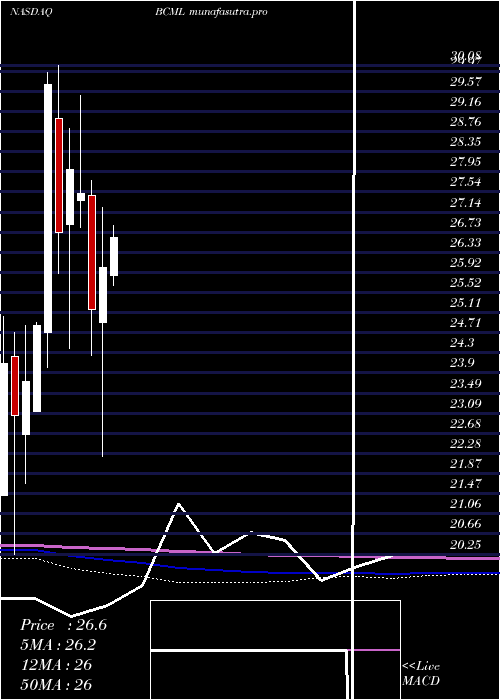This screenshot has height=700, width=500.
Task: Click the MACD line peak near 21.06
Action: click(x=179, y=504)
